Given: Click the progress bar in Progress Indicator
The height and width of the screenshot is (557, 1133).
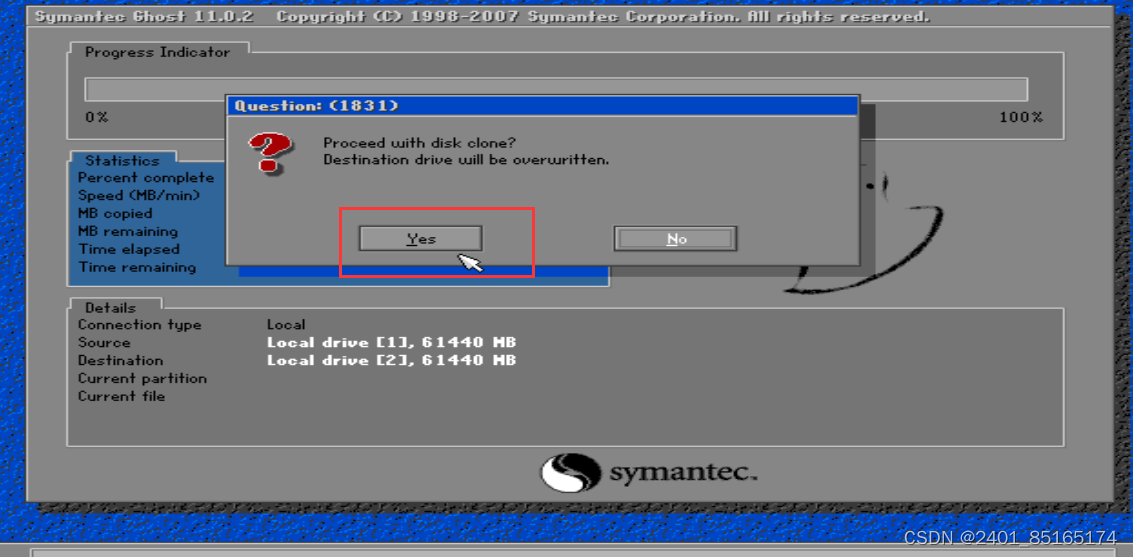Looking at the screenshot, I should point(556,90).
